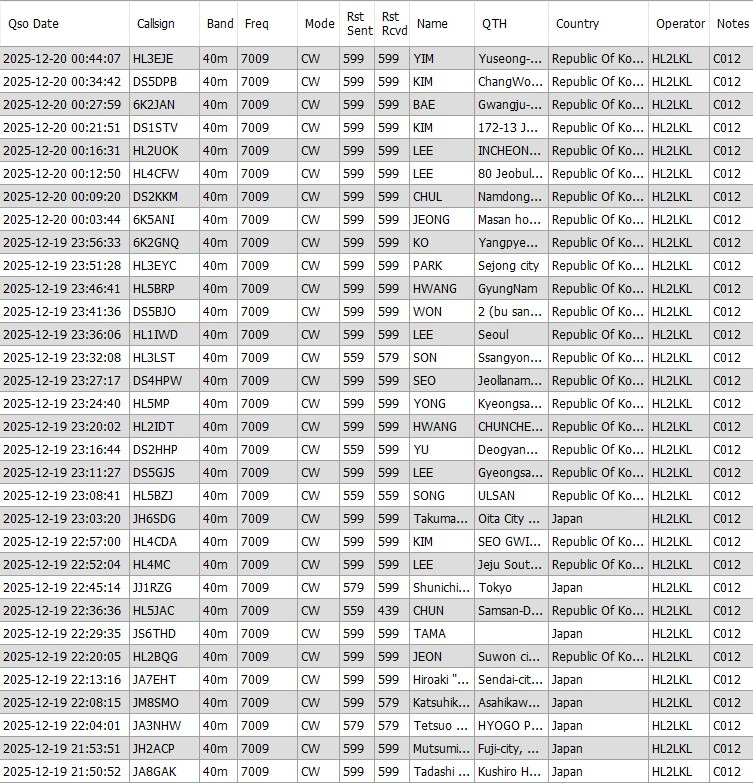This screenshot has width=753, height=783.
Task: Sort the log by Band column
Action: 219,23
